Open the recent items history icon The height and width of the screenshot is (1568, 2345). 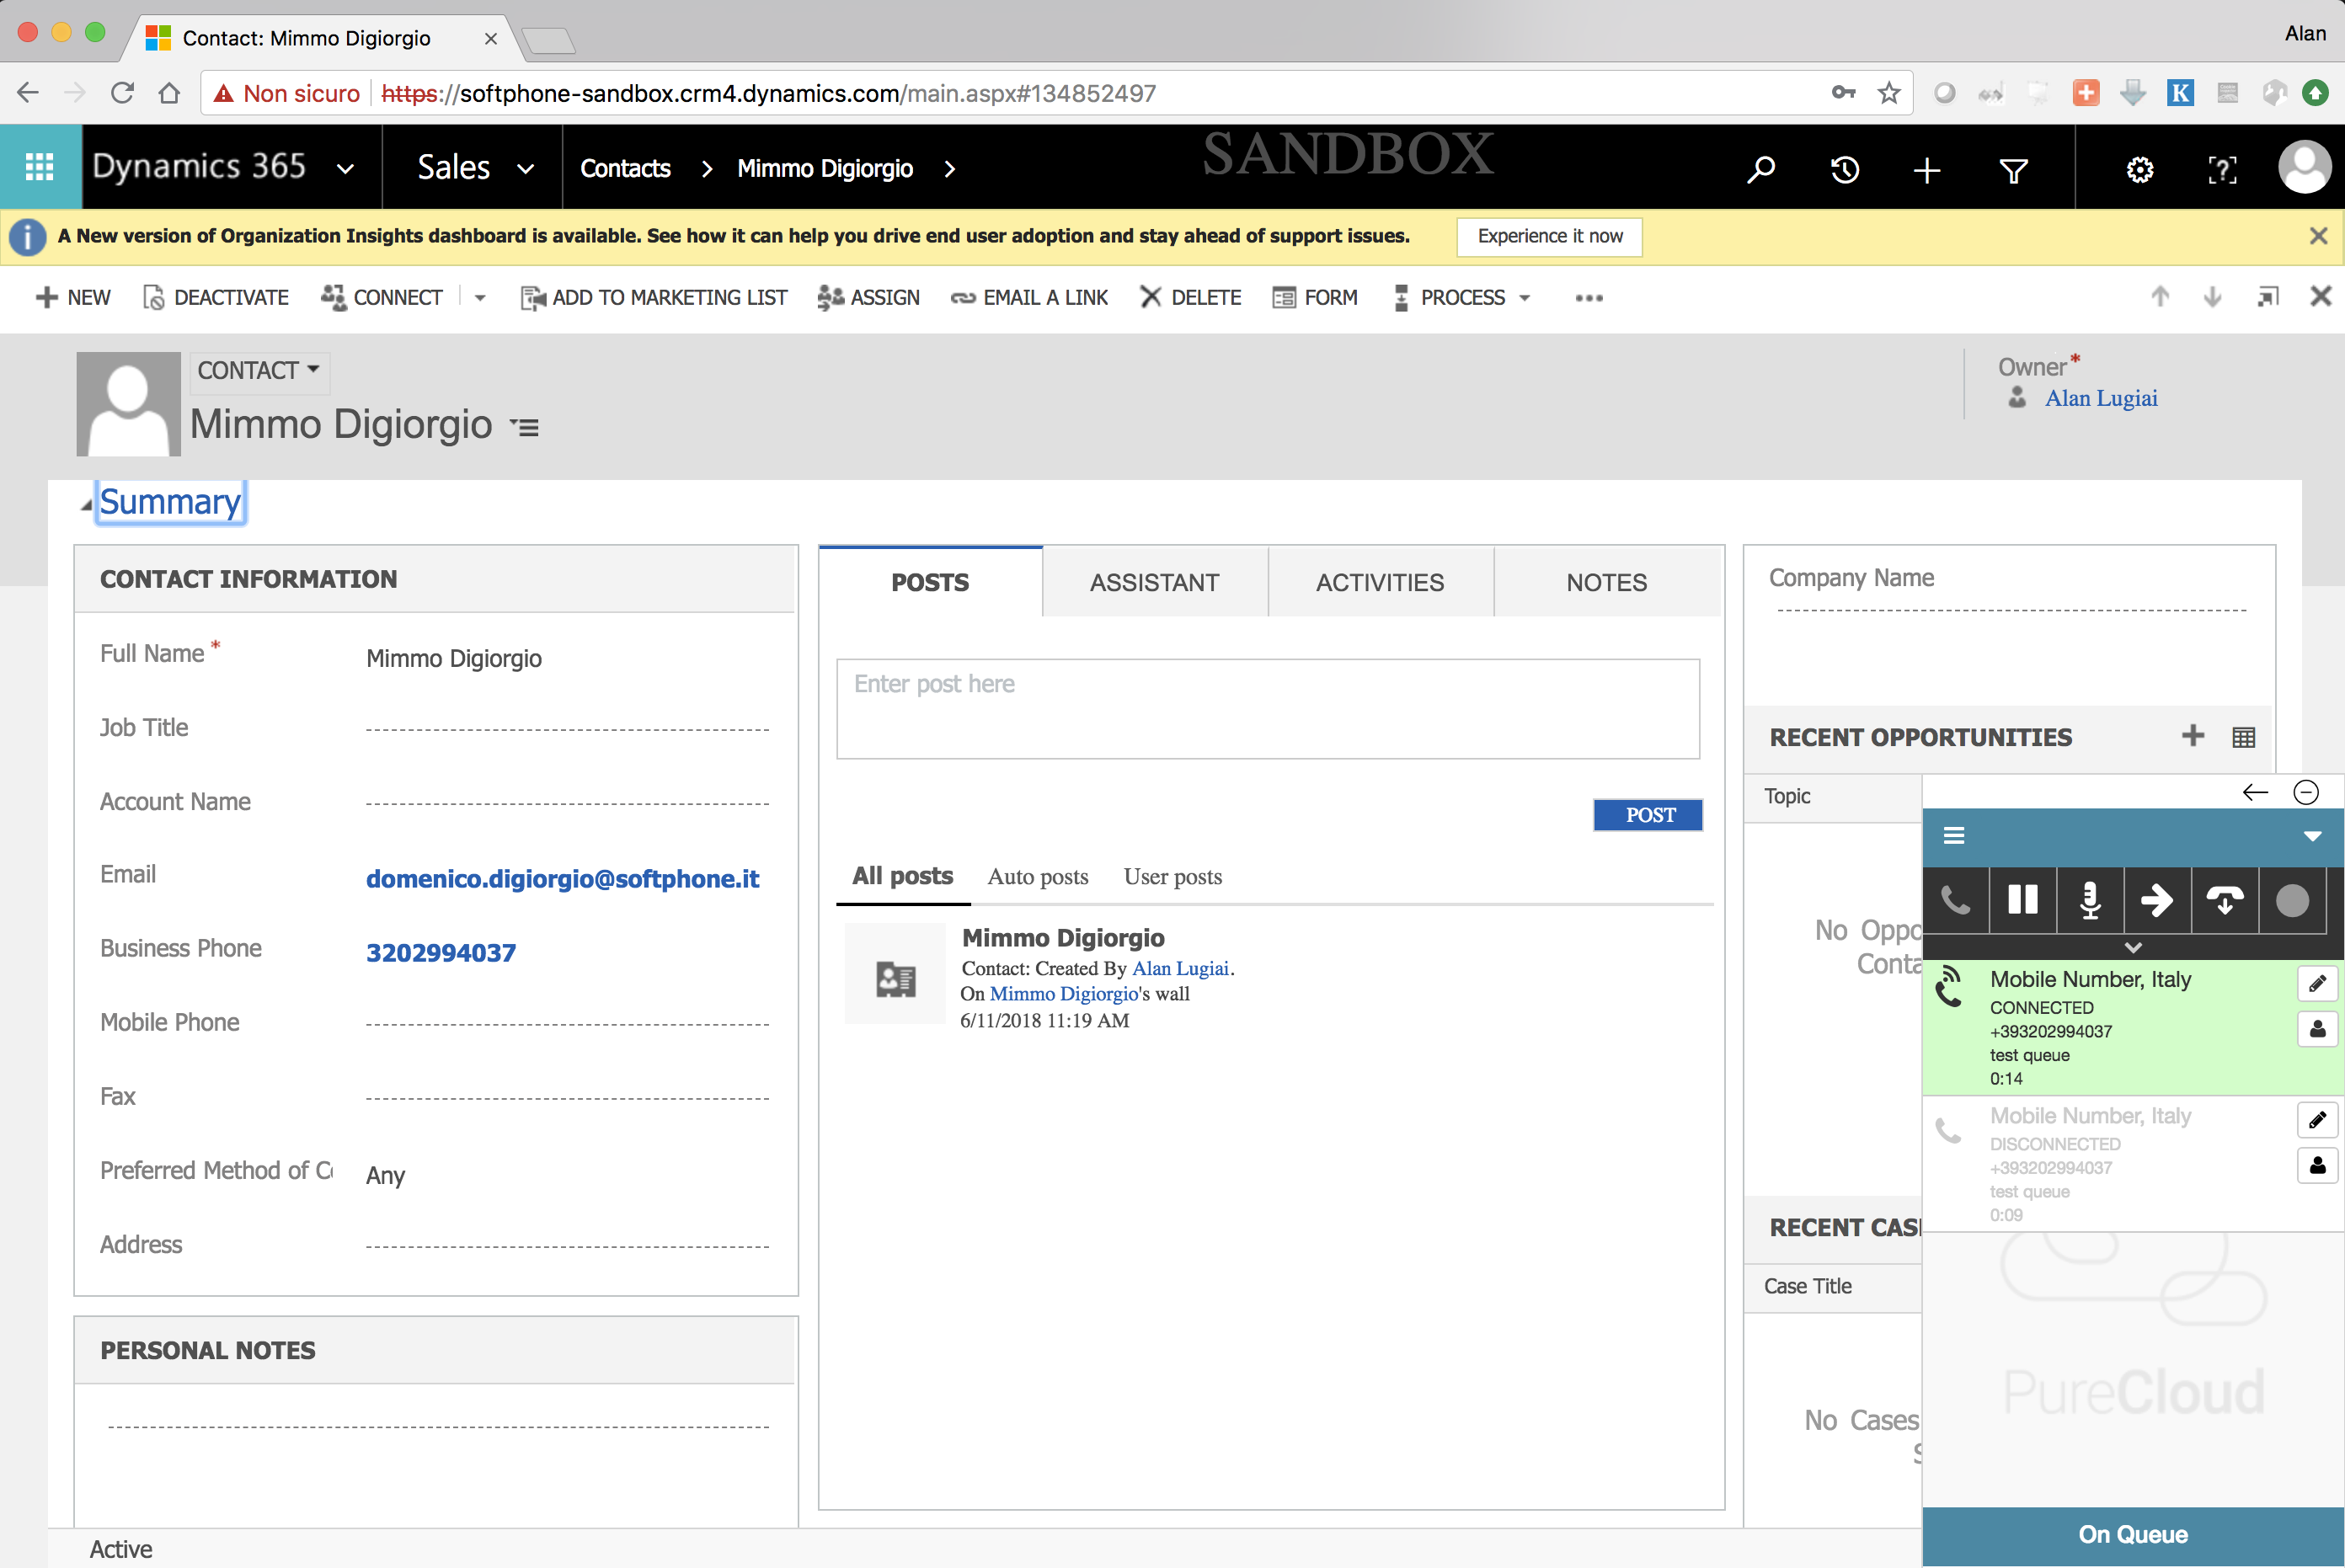click(1845, 169)
